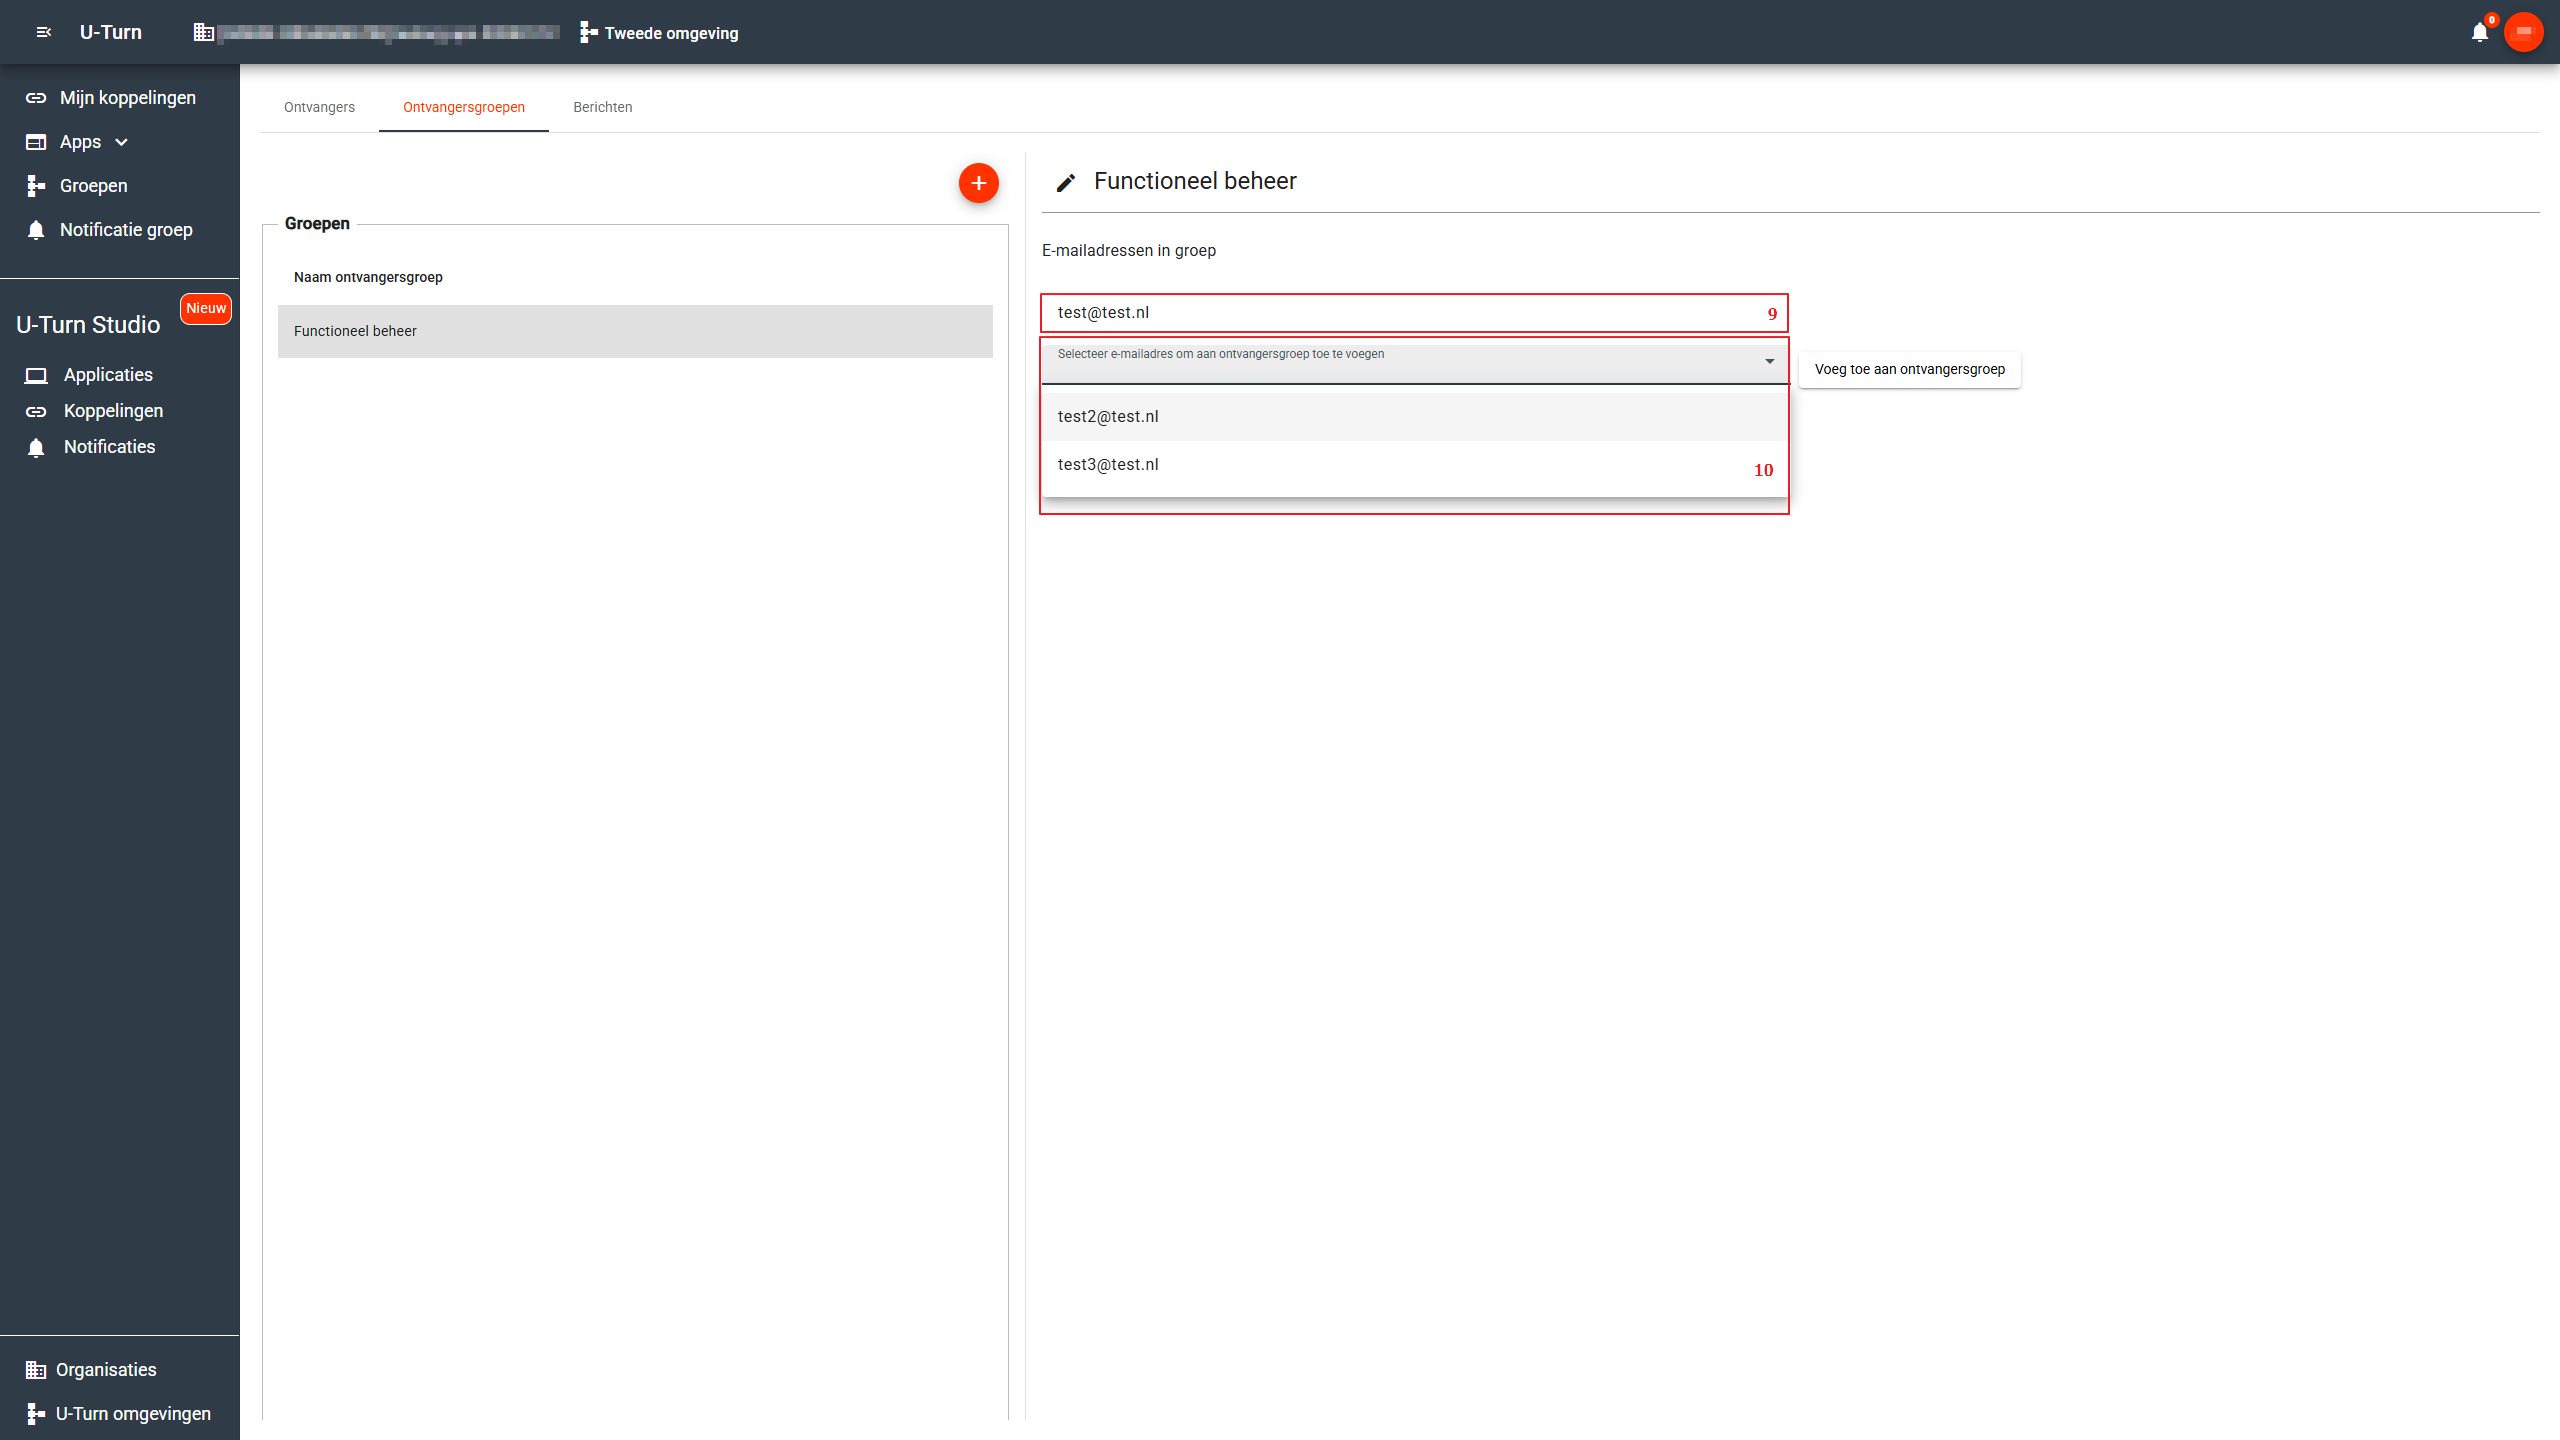Open notifications bell in top bar

point(2479,32)
